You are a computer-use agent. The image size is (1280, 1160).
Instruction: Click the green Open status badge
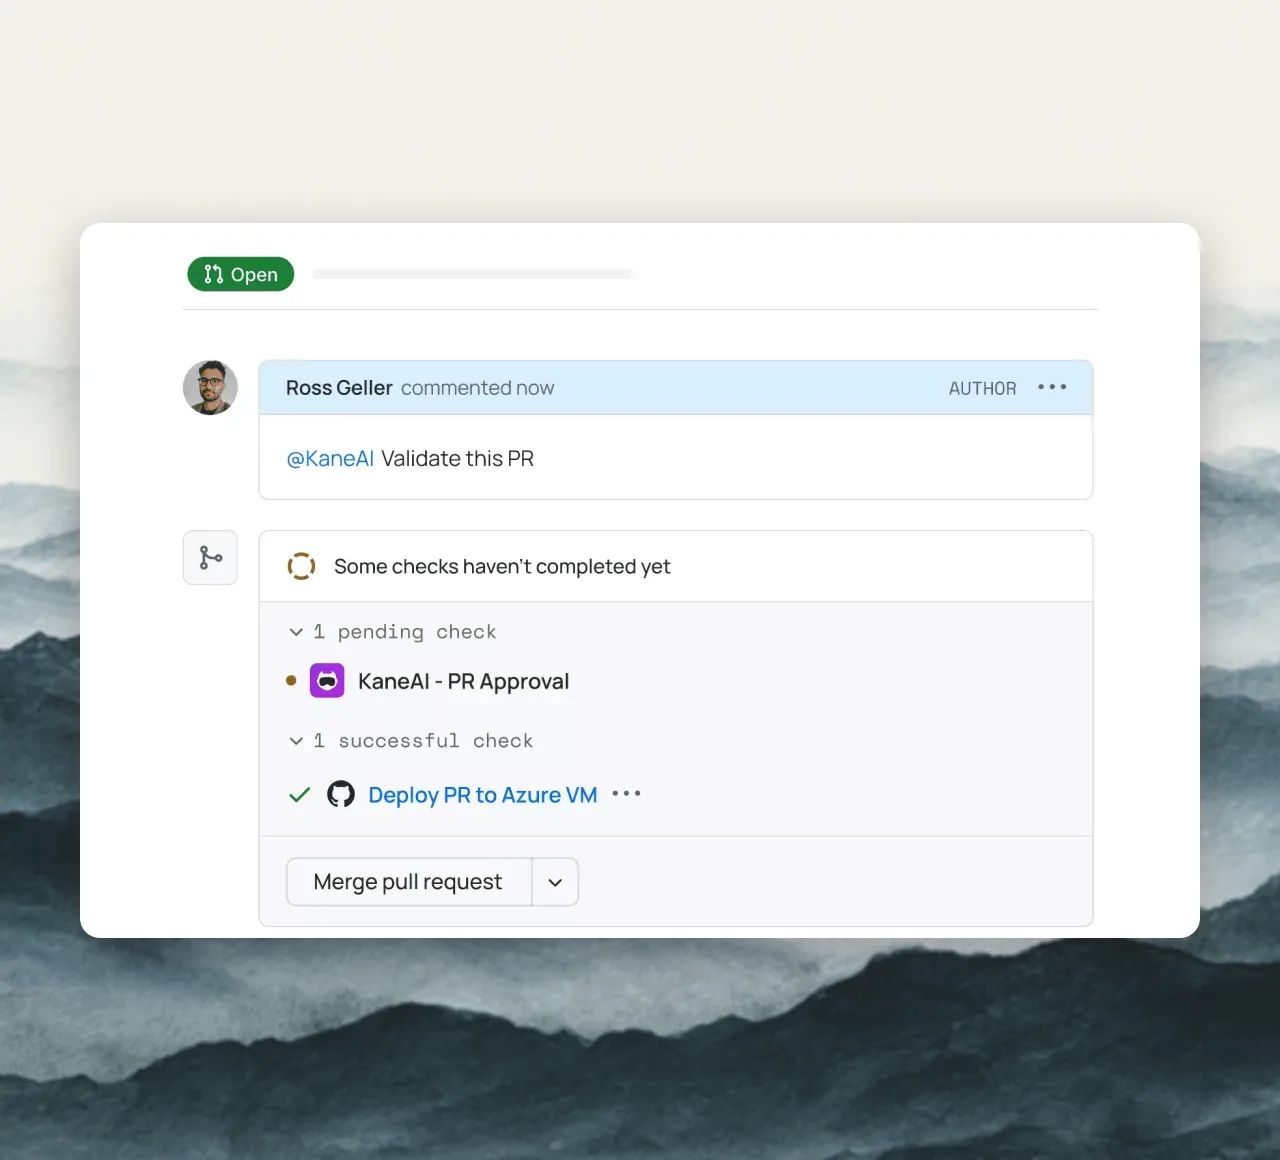point(241,274)
